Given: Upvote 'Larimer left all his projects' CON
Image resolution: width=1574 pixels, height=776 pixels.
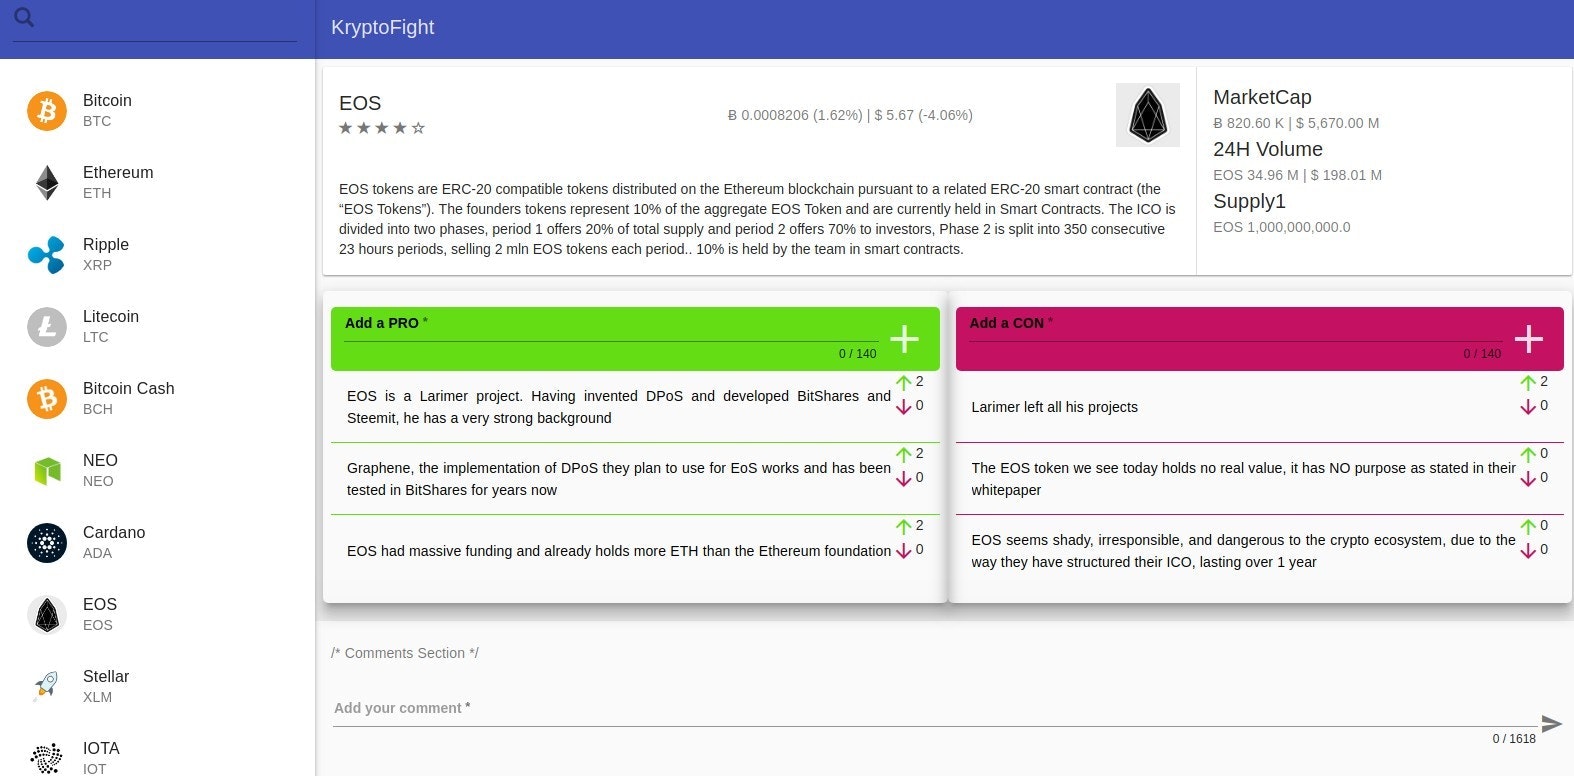Looking at the screenshot, I should tap(1528, 382).
